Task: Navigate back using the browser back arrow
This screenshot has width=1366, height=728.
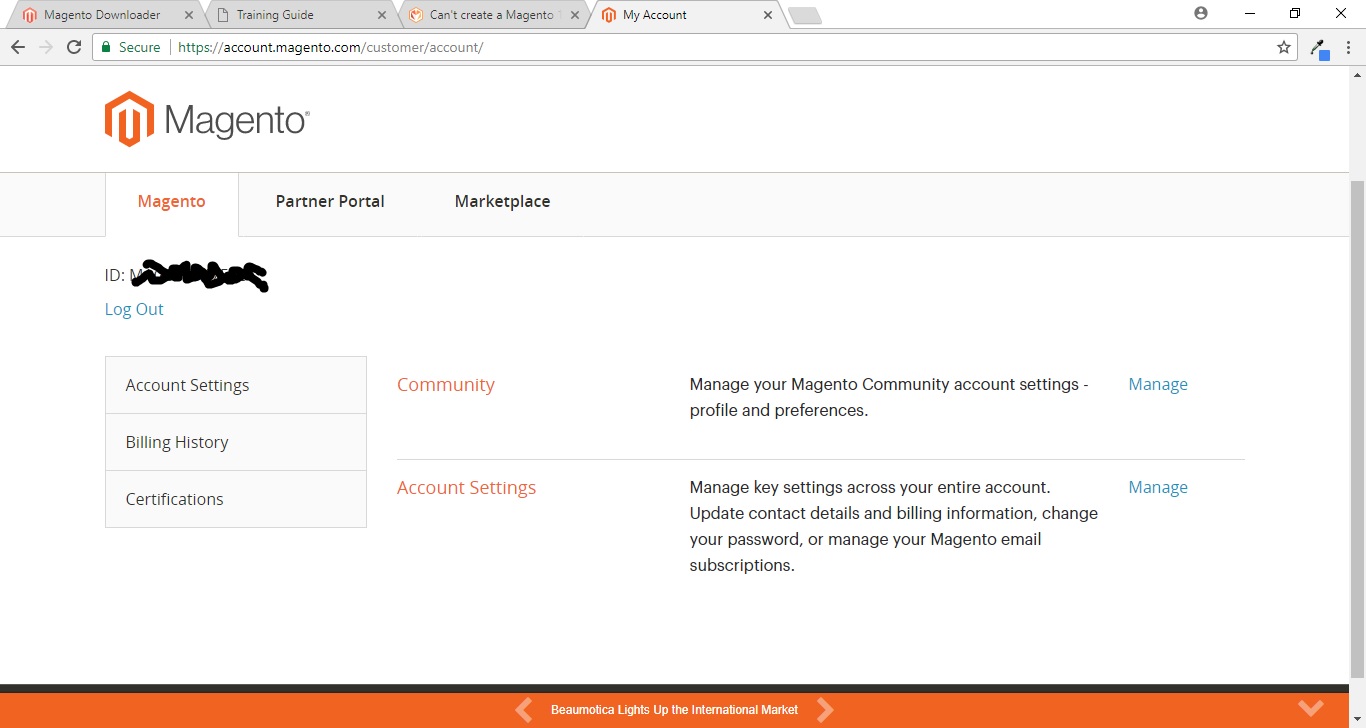Action: tap(17, 47)
